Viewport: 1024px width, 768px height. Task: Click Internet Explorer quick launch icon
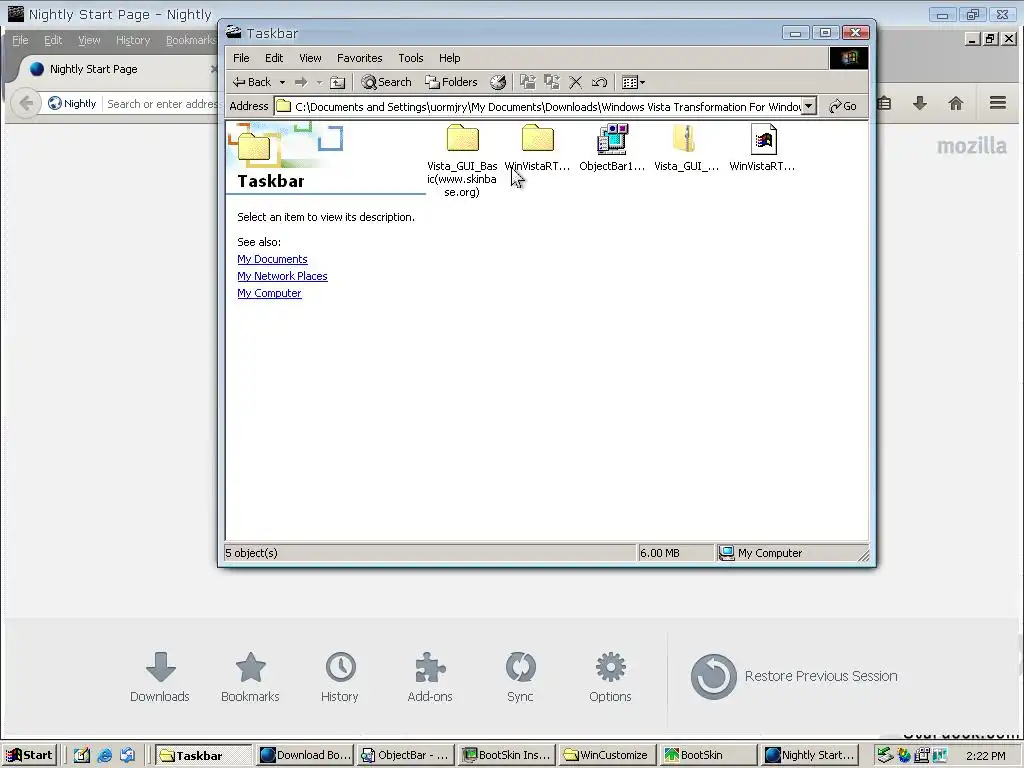[x=104, y=756]
